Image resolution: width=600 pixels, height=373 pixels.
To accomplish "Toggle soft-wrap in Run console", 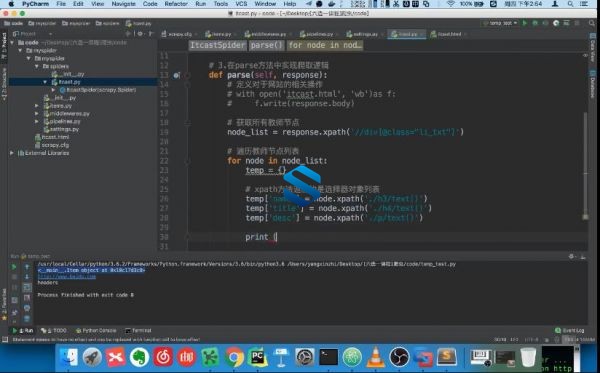I will coord(27,287).
